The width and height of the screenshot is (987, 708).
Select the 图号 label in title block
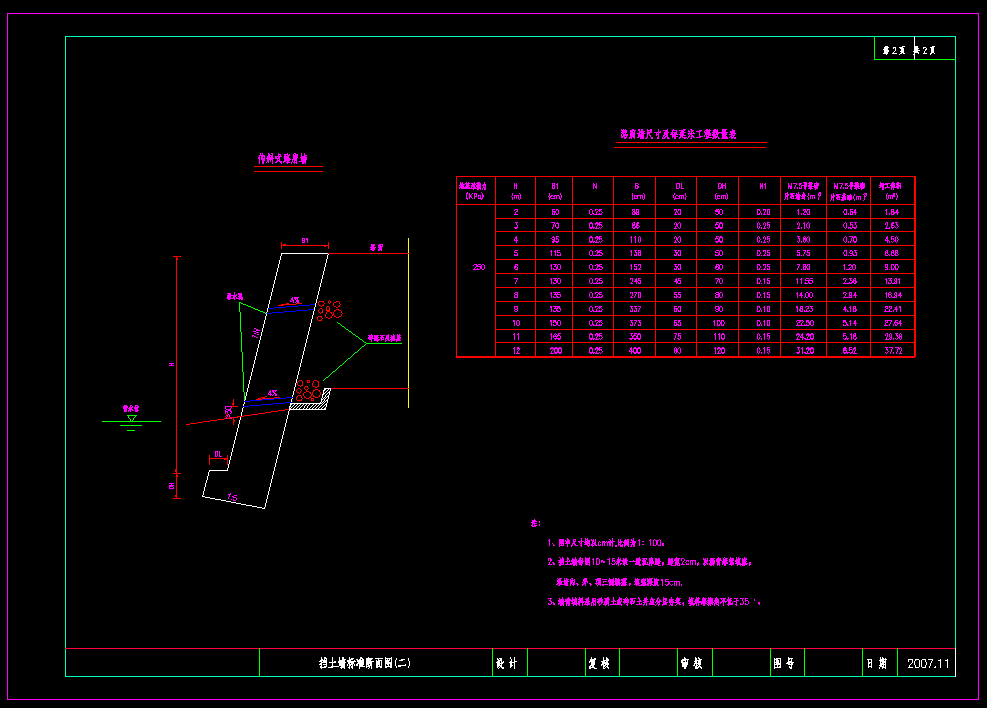pos(783,663)
